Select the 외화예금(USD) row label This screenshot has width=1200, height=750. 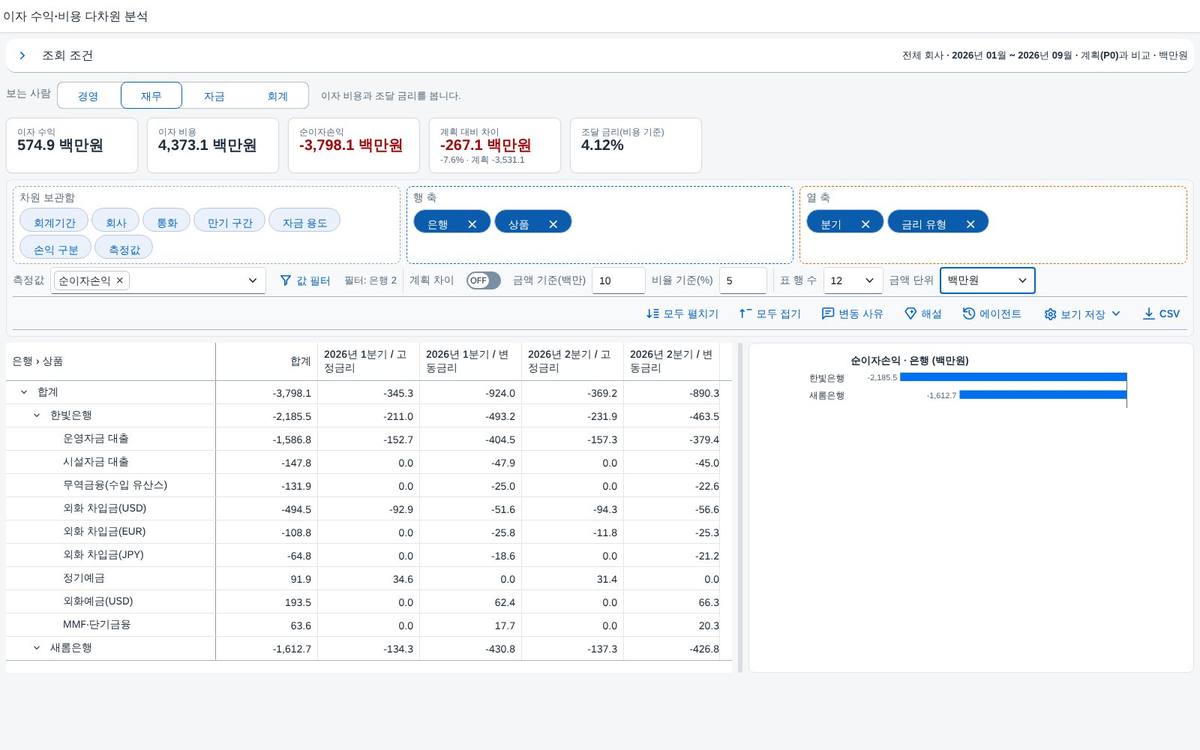point(97,601)
